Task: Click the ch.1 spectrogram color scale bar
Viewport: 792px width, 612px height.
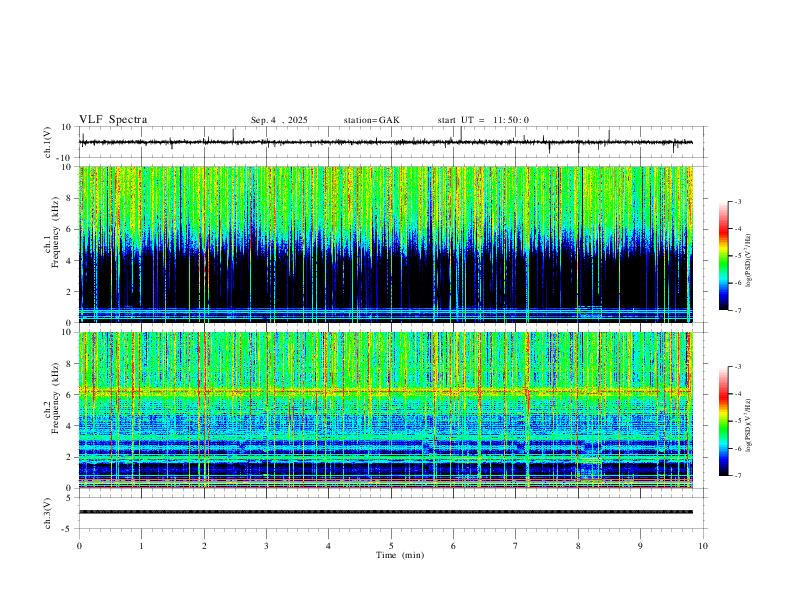Action: tap(723, 256)
